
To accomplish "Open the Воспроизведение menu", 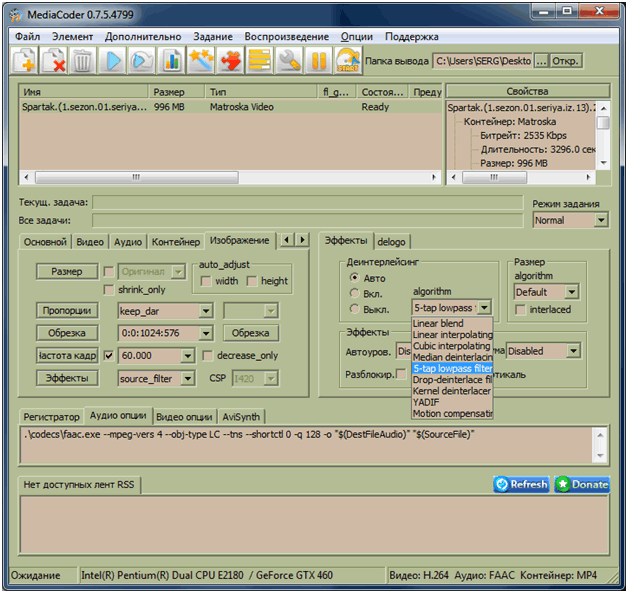I will pyautogui.click(x=285, y=37).
